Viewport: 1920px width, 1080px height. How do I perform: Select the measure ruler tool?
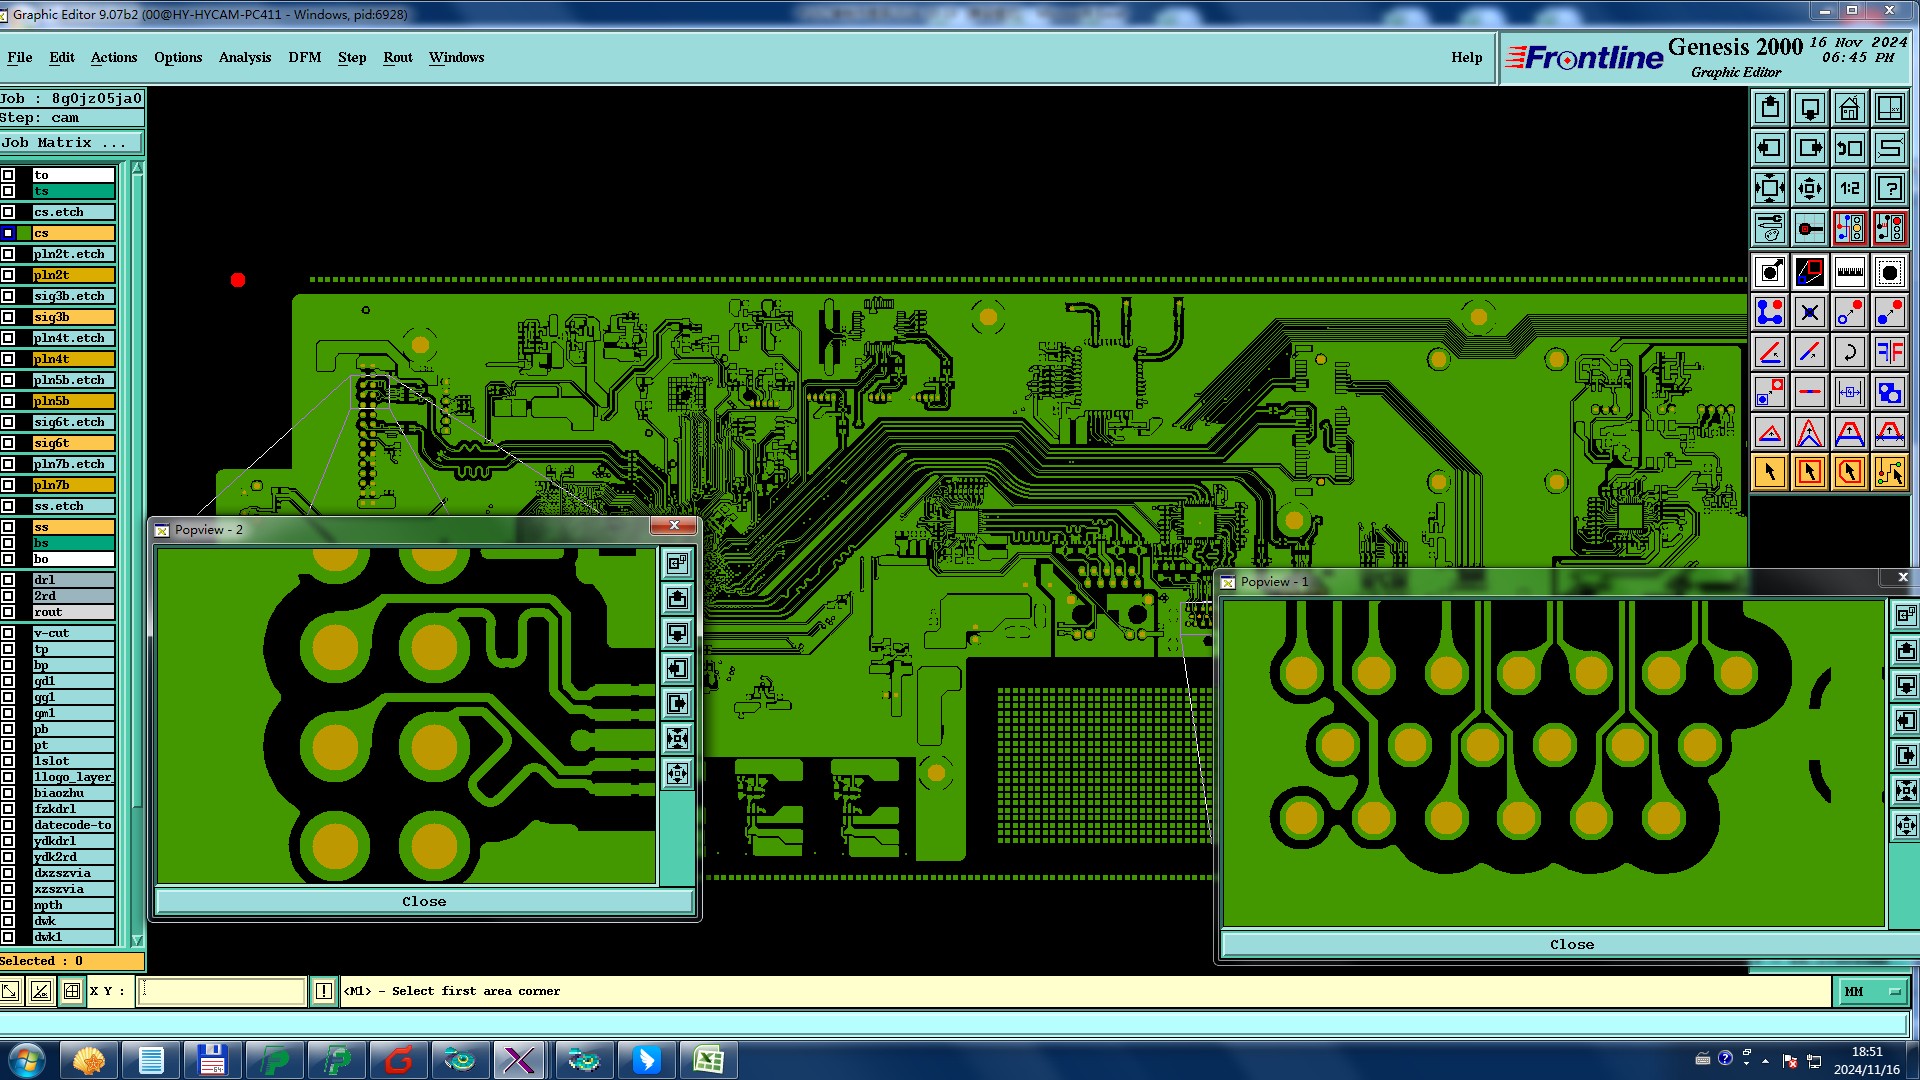click(x=1849, y=272)
